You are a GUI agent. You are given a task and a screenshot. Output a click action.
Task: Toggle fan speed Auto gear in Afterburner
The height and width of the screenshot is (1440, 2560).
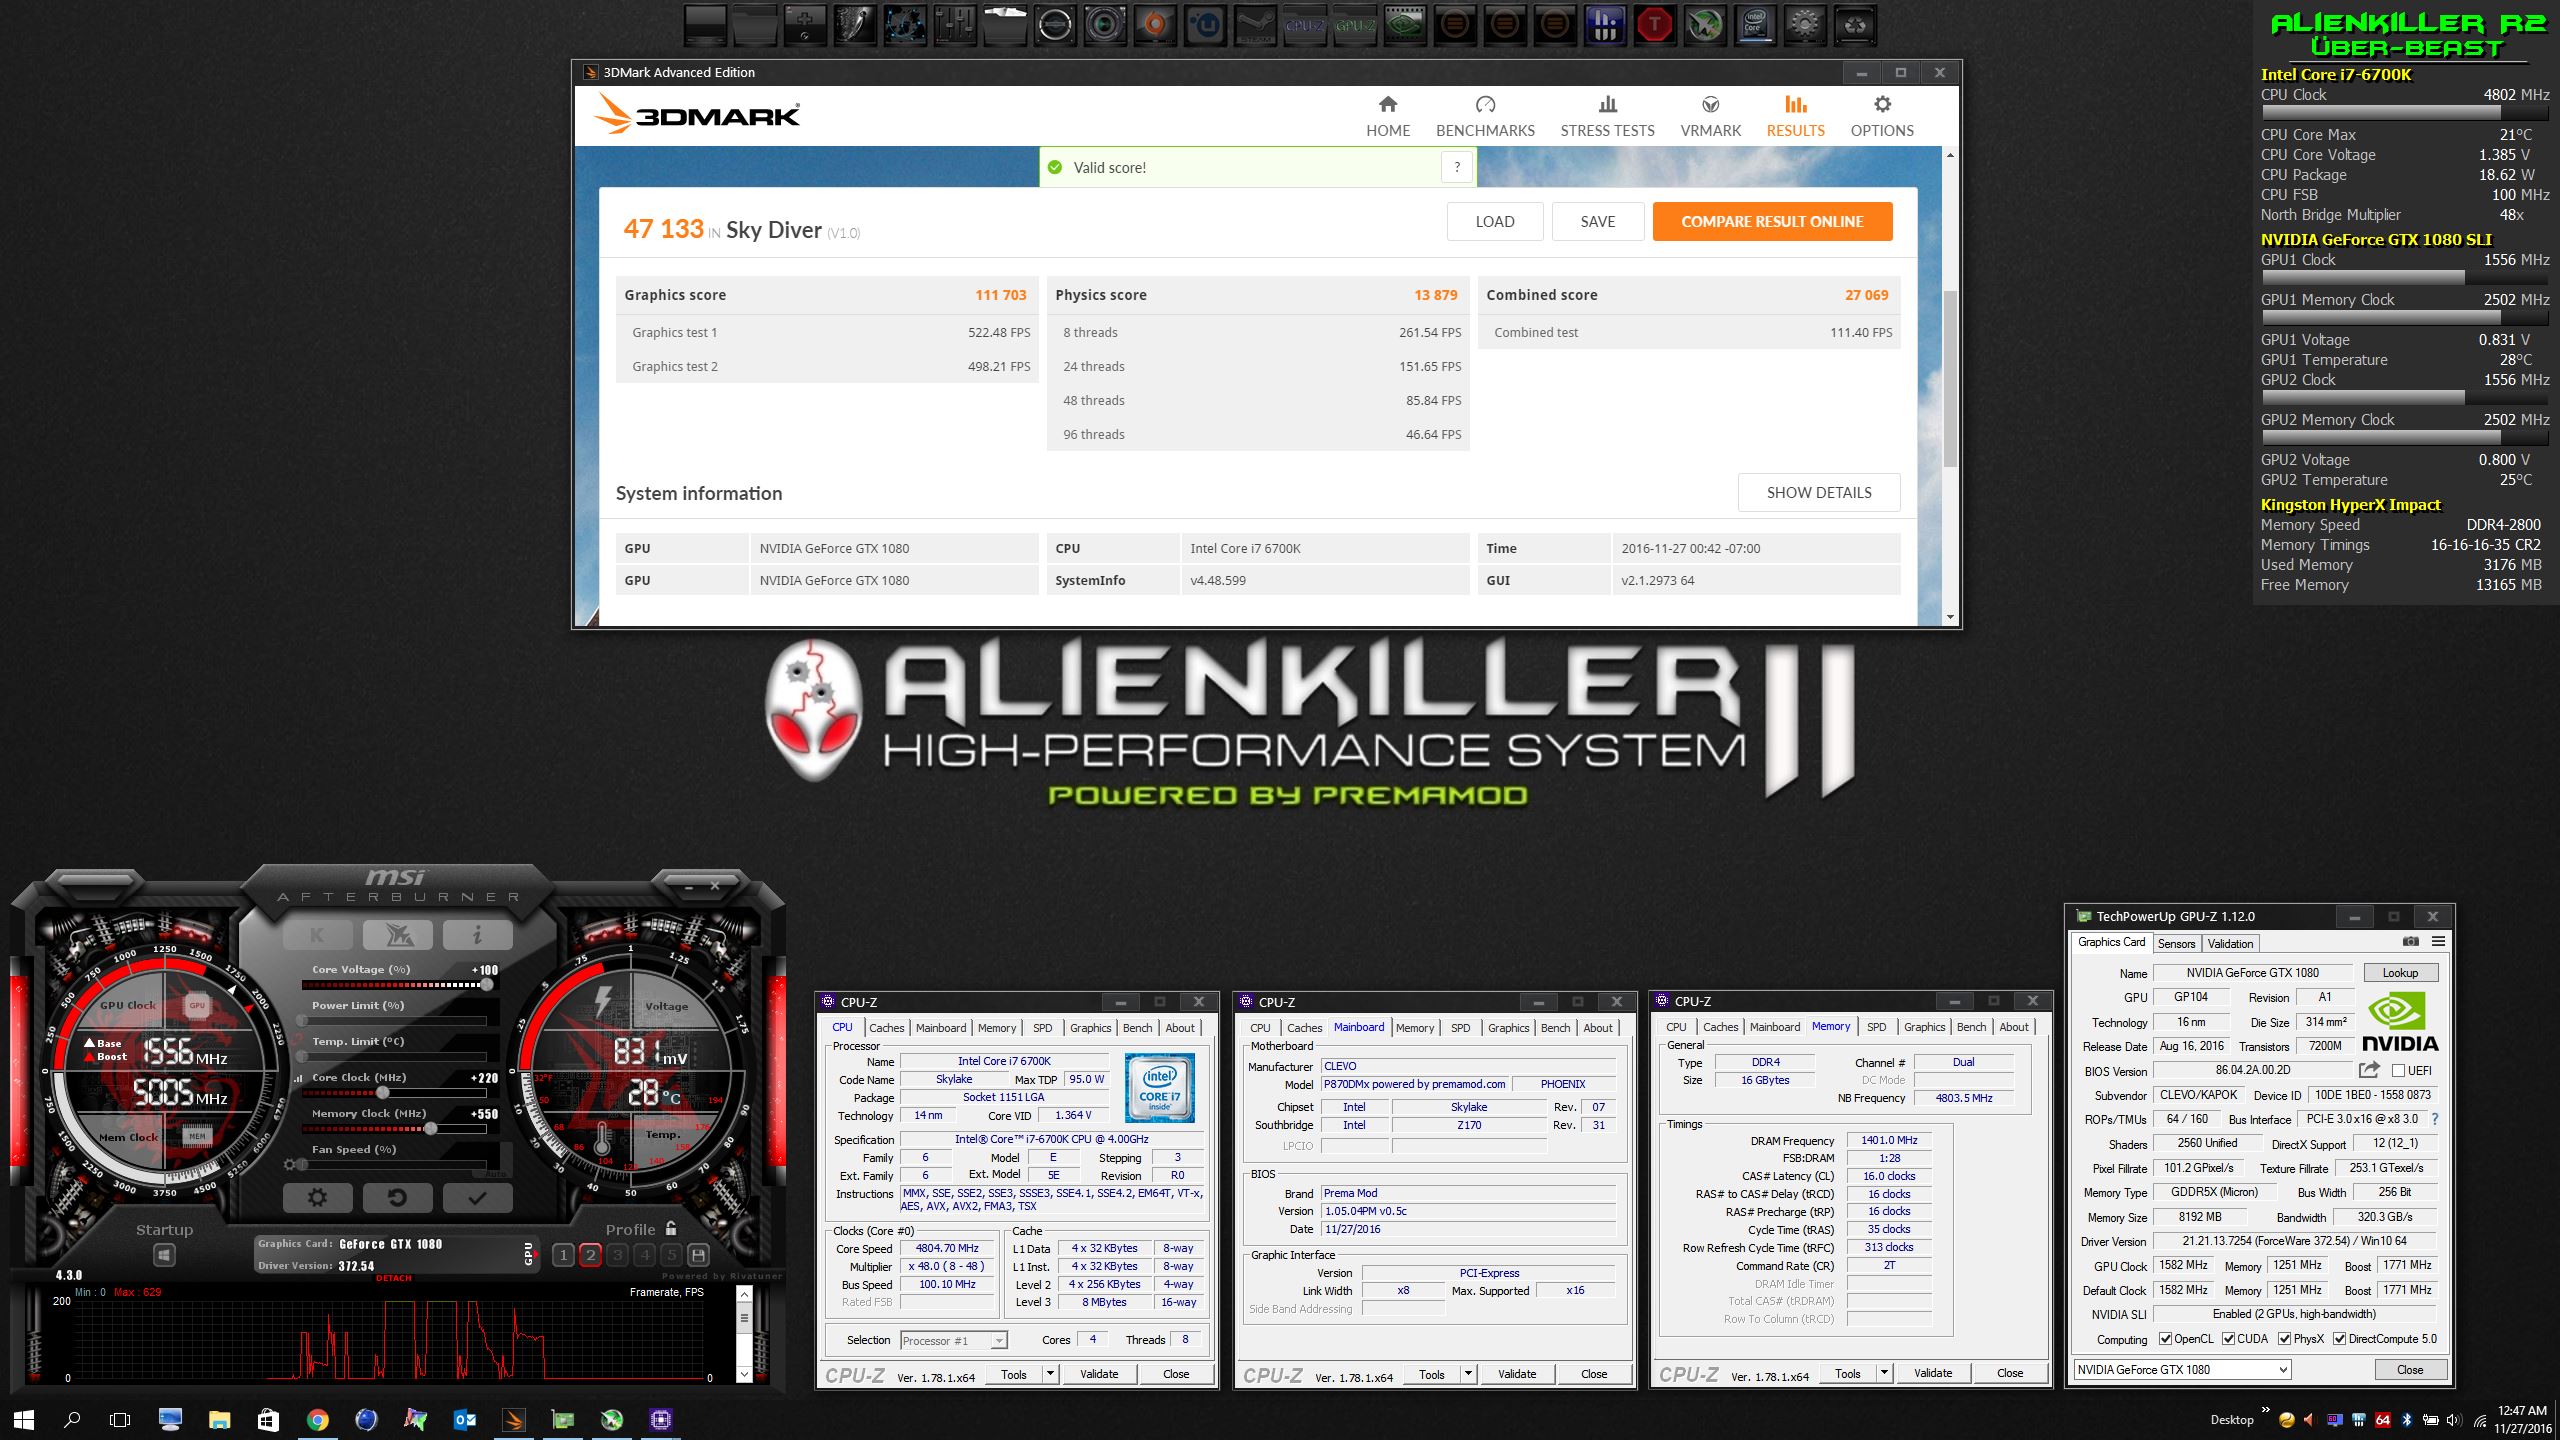coord(290,1165)
